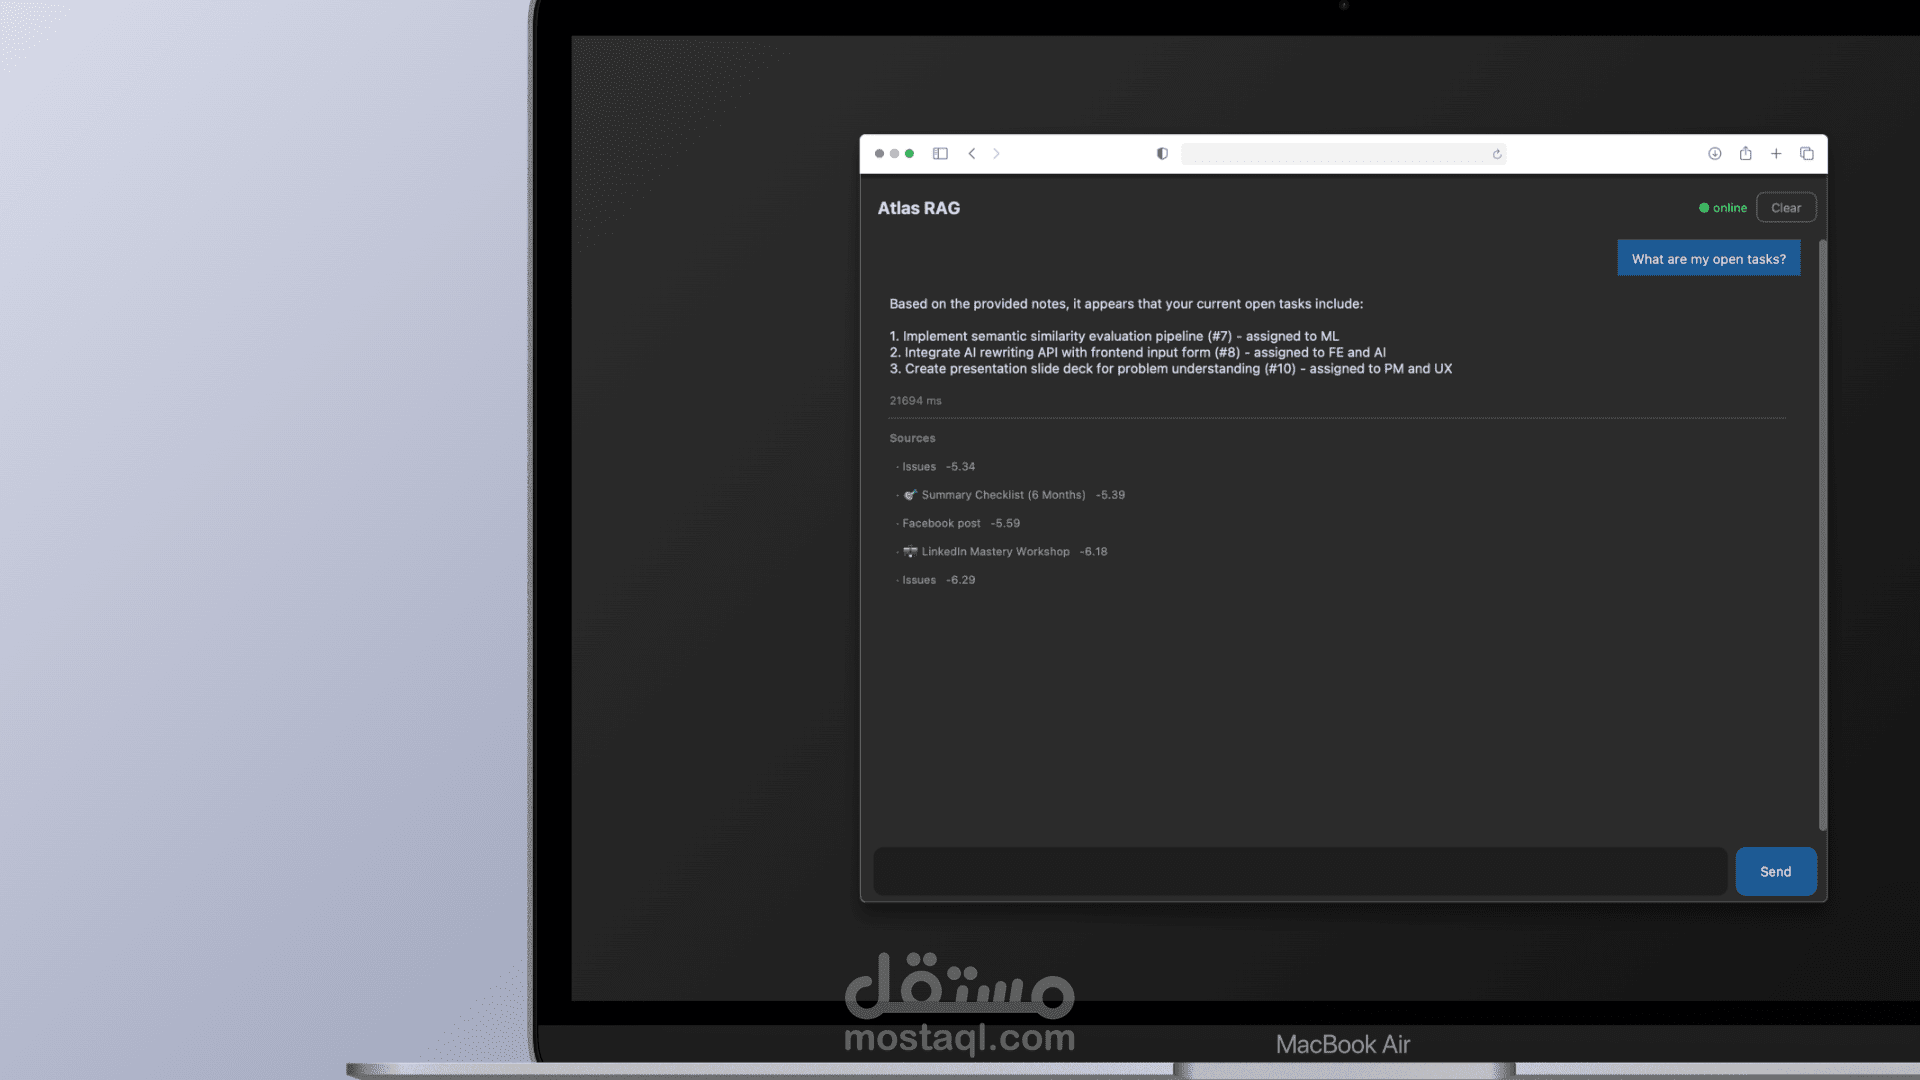Open the privacy shield icon
Screen dimensions: 1920x1080
(x=1162, y=153)
